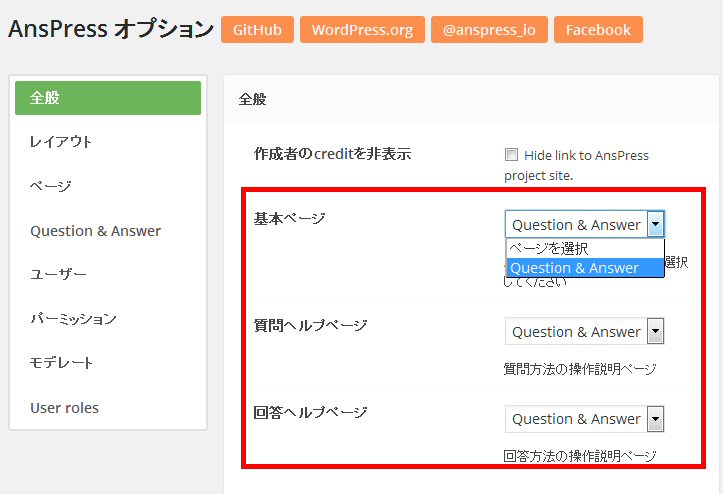The image size is (723, 494).
Task: Click the 質問方法の操作説明ページ description text
Action: (580, 369)
